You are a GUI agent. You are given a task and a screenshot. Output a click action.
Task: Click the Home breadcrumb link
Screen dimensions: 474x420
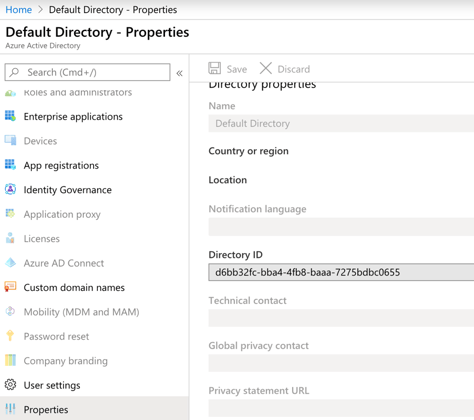[x=18, y=10]
